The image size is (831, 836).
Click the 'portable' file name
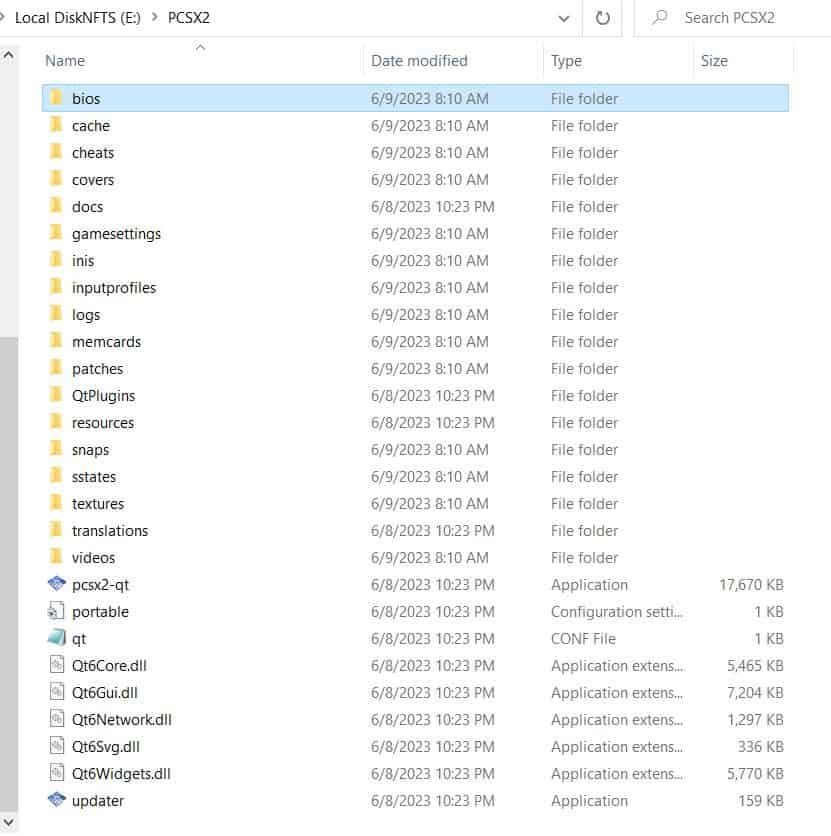tap(100, 612)
